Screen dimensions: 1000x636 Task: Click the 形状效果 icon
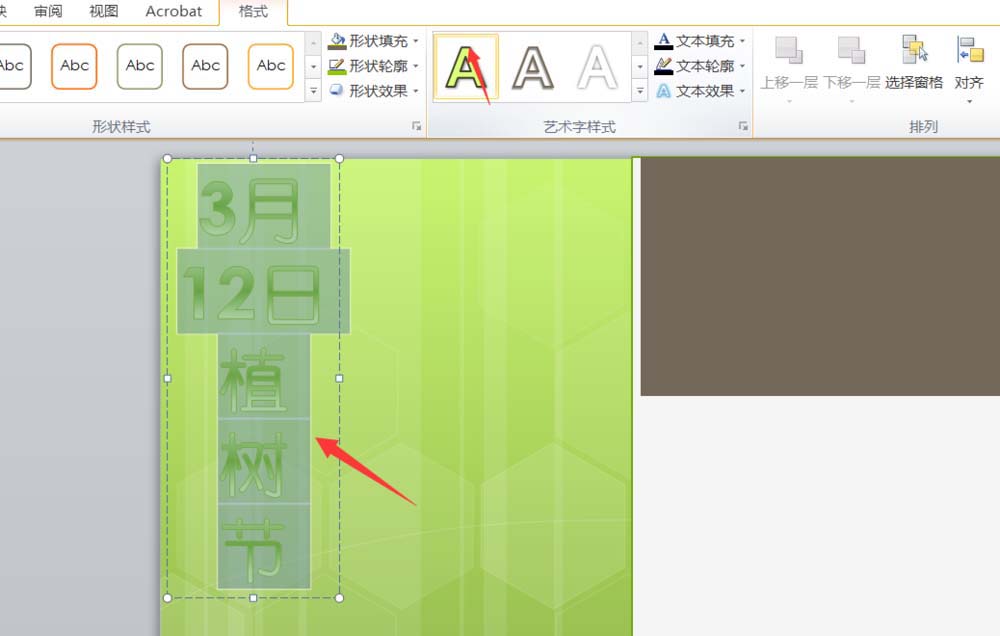pos(337,91)
